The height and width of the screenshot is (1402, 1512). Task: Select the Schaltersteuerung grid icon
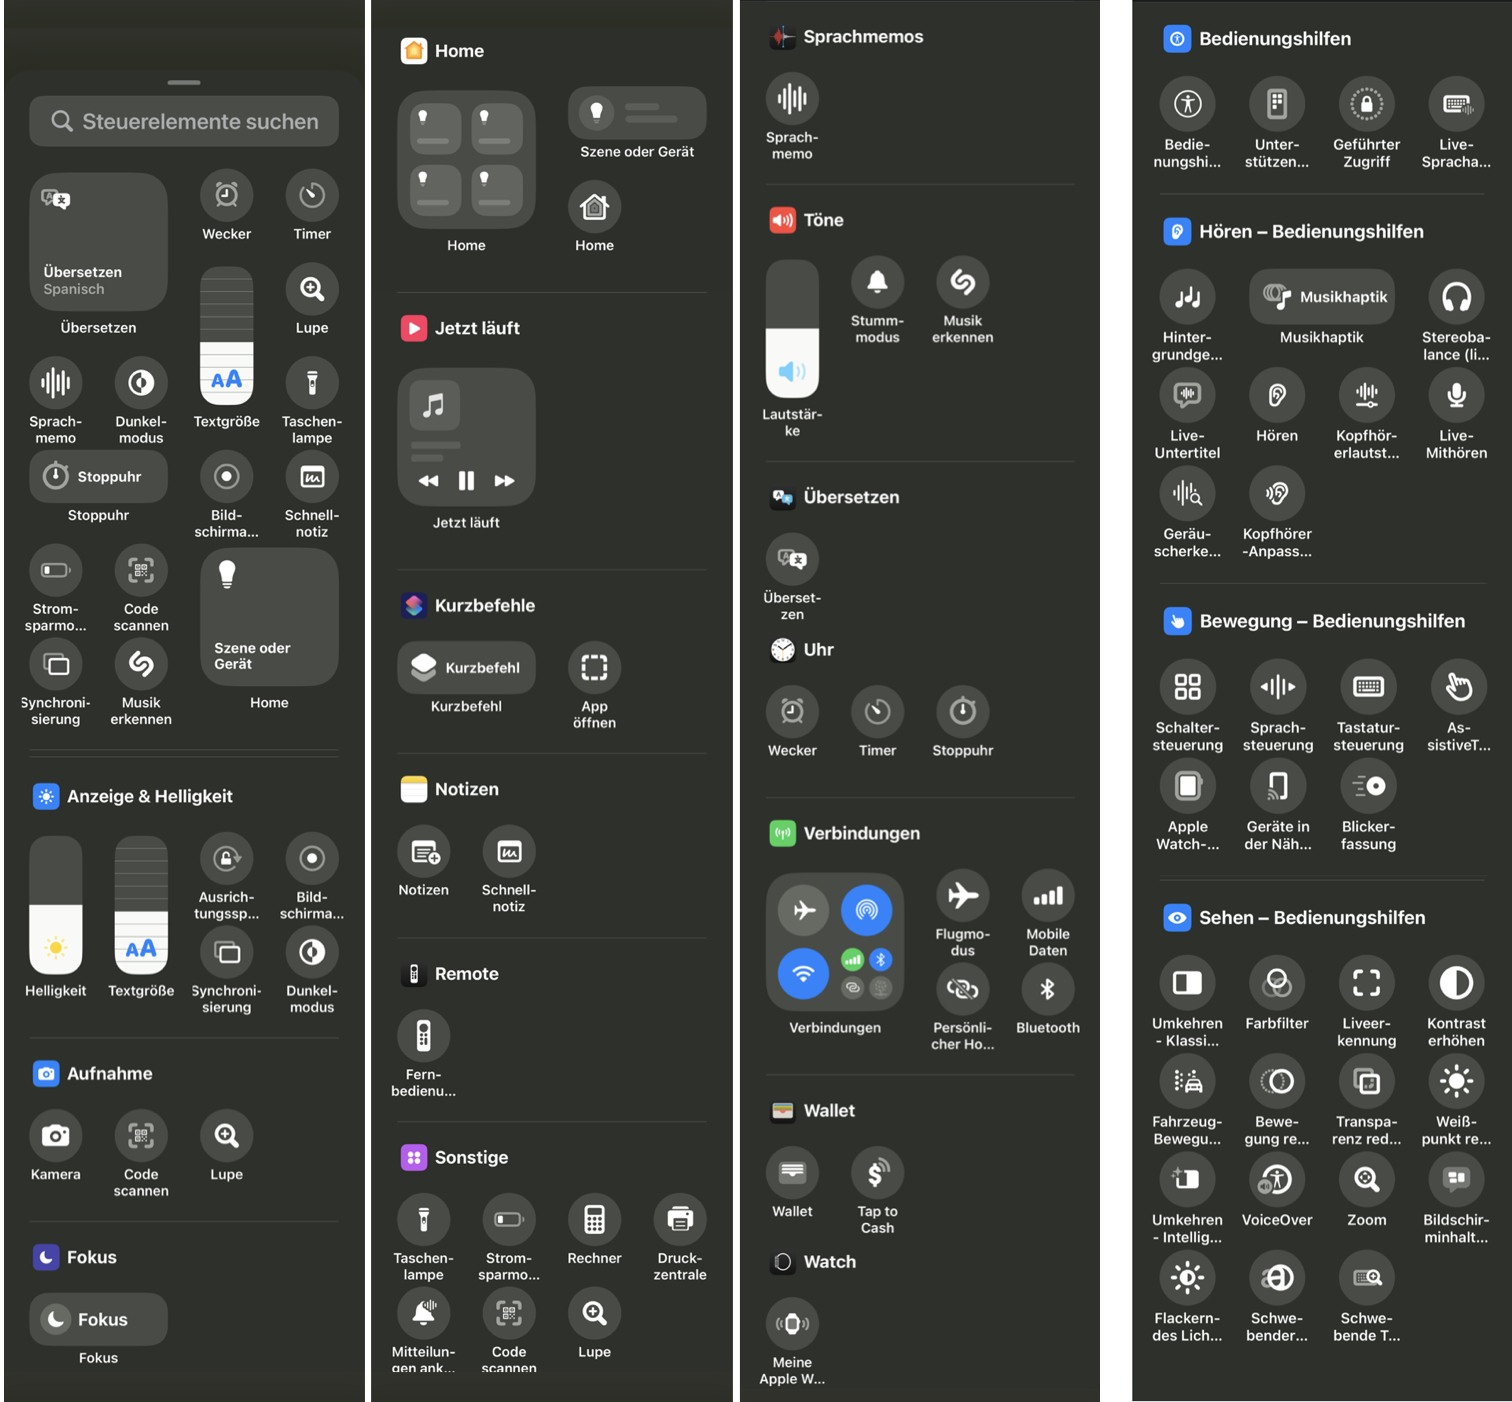pyautogui.click(x=1187, y=687)
